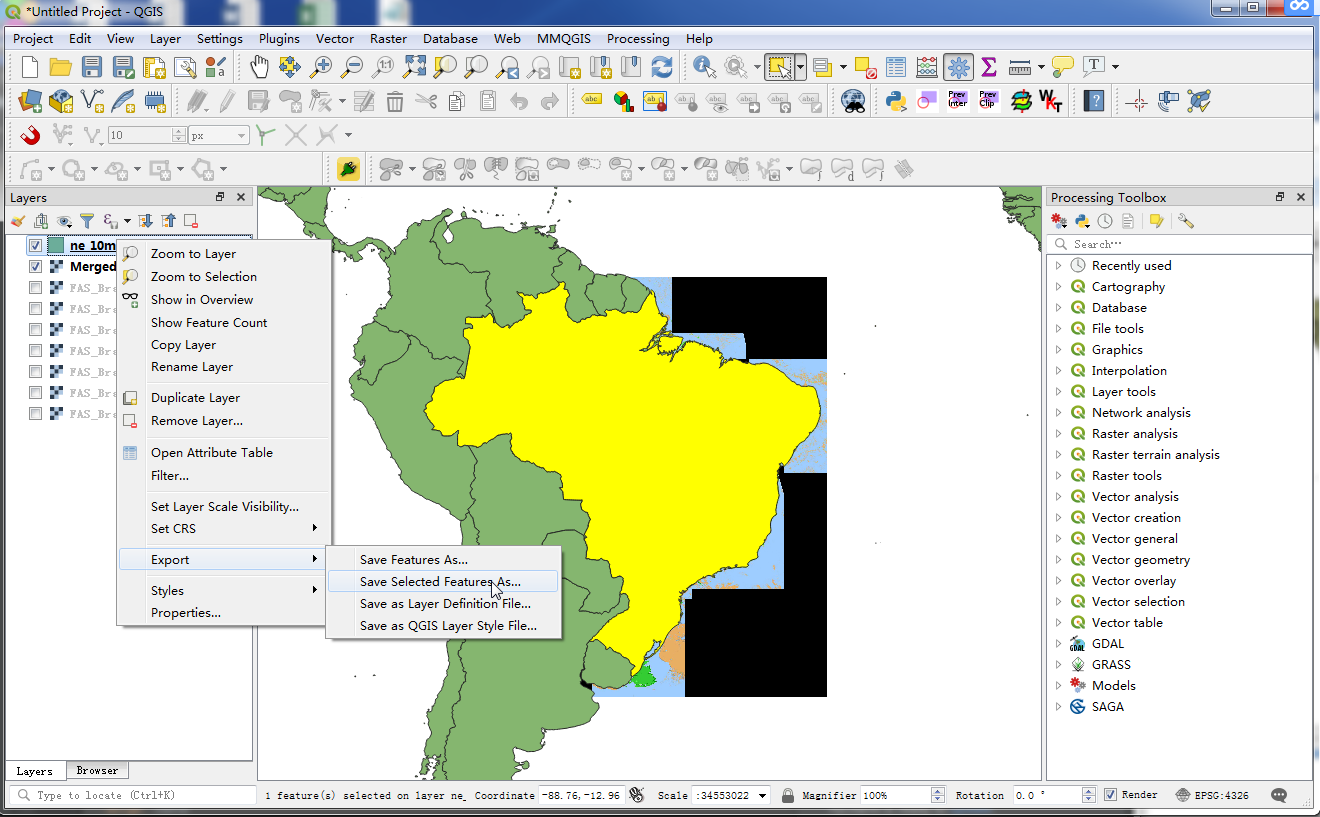The width and height of the screenshot is (1320, 817).
Task: Select the Pan Map hand tool
Action: point(259,67)
